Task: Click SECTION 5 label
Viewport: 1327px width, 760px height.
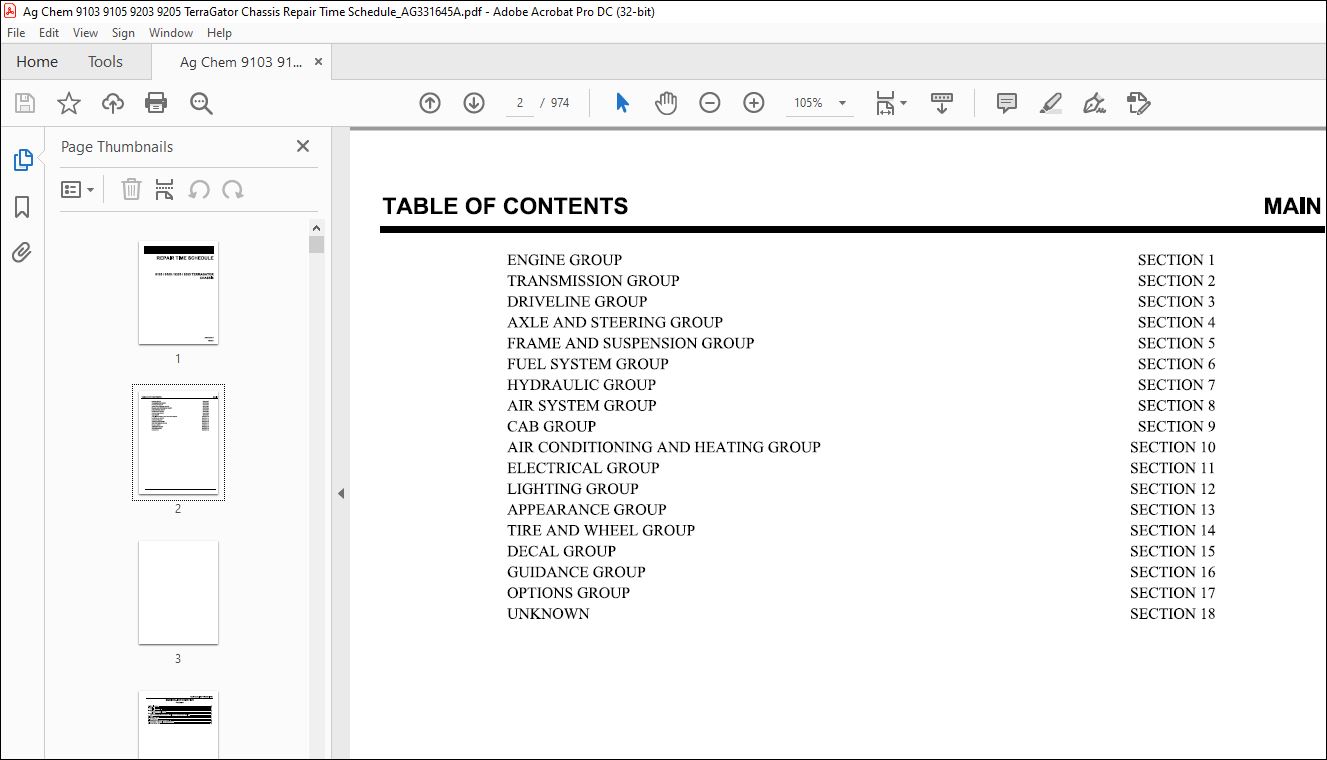Action: 1177,343
